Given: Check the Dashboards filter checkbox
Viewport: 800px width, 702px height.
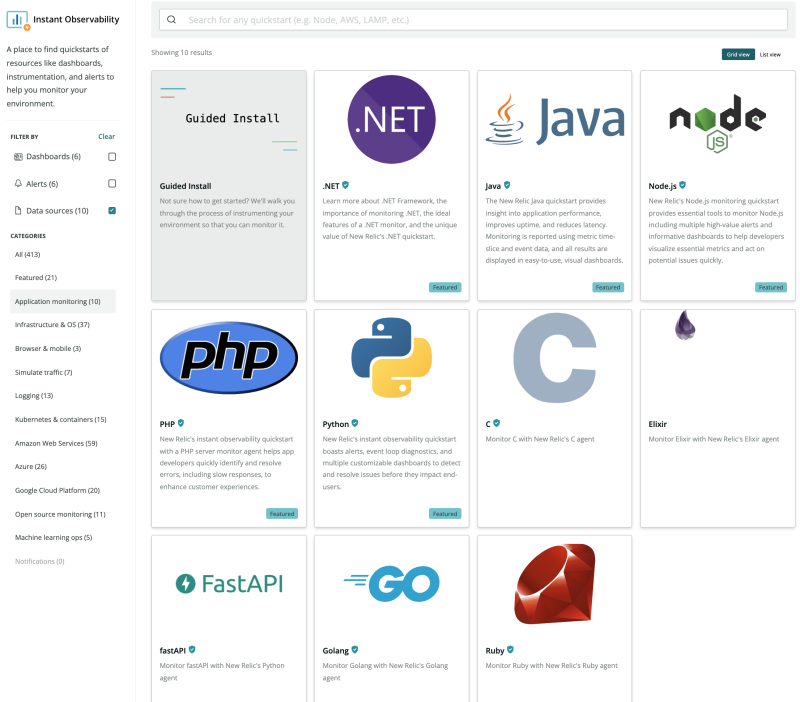Looking at the screenshot, I should click(x=113, y=157).
